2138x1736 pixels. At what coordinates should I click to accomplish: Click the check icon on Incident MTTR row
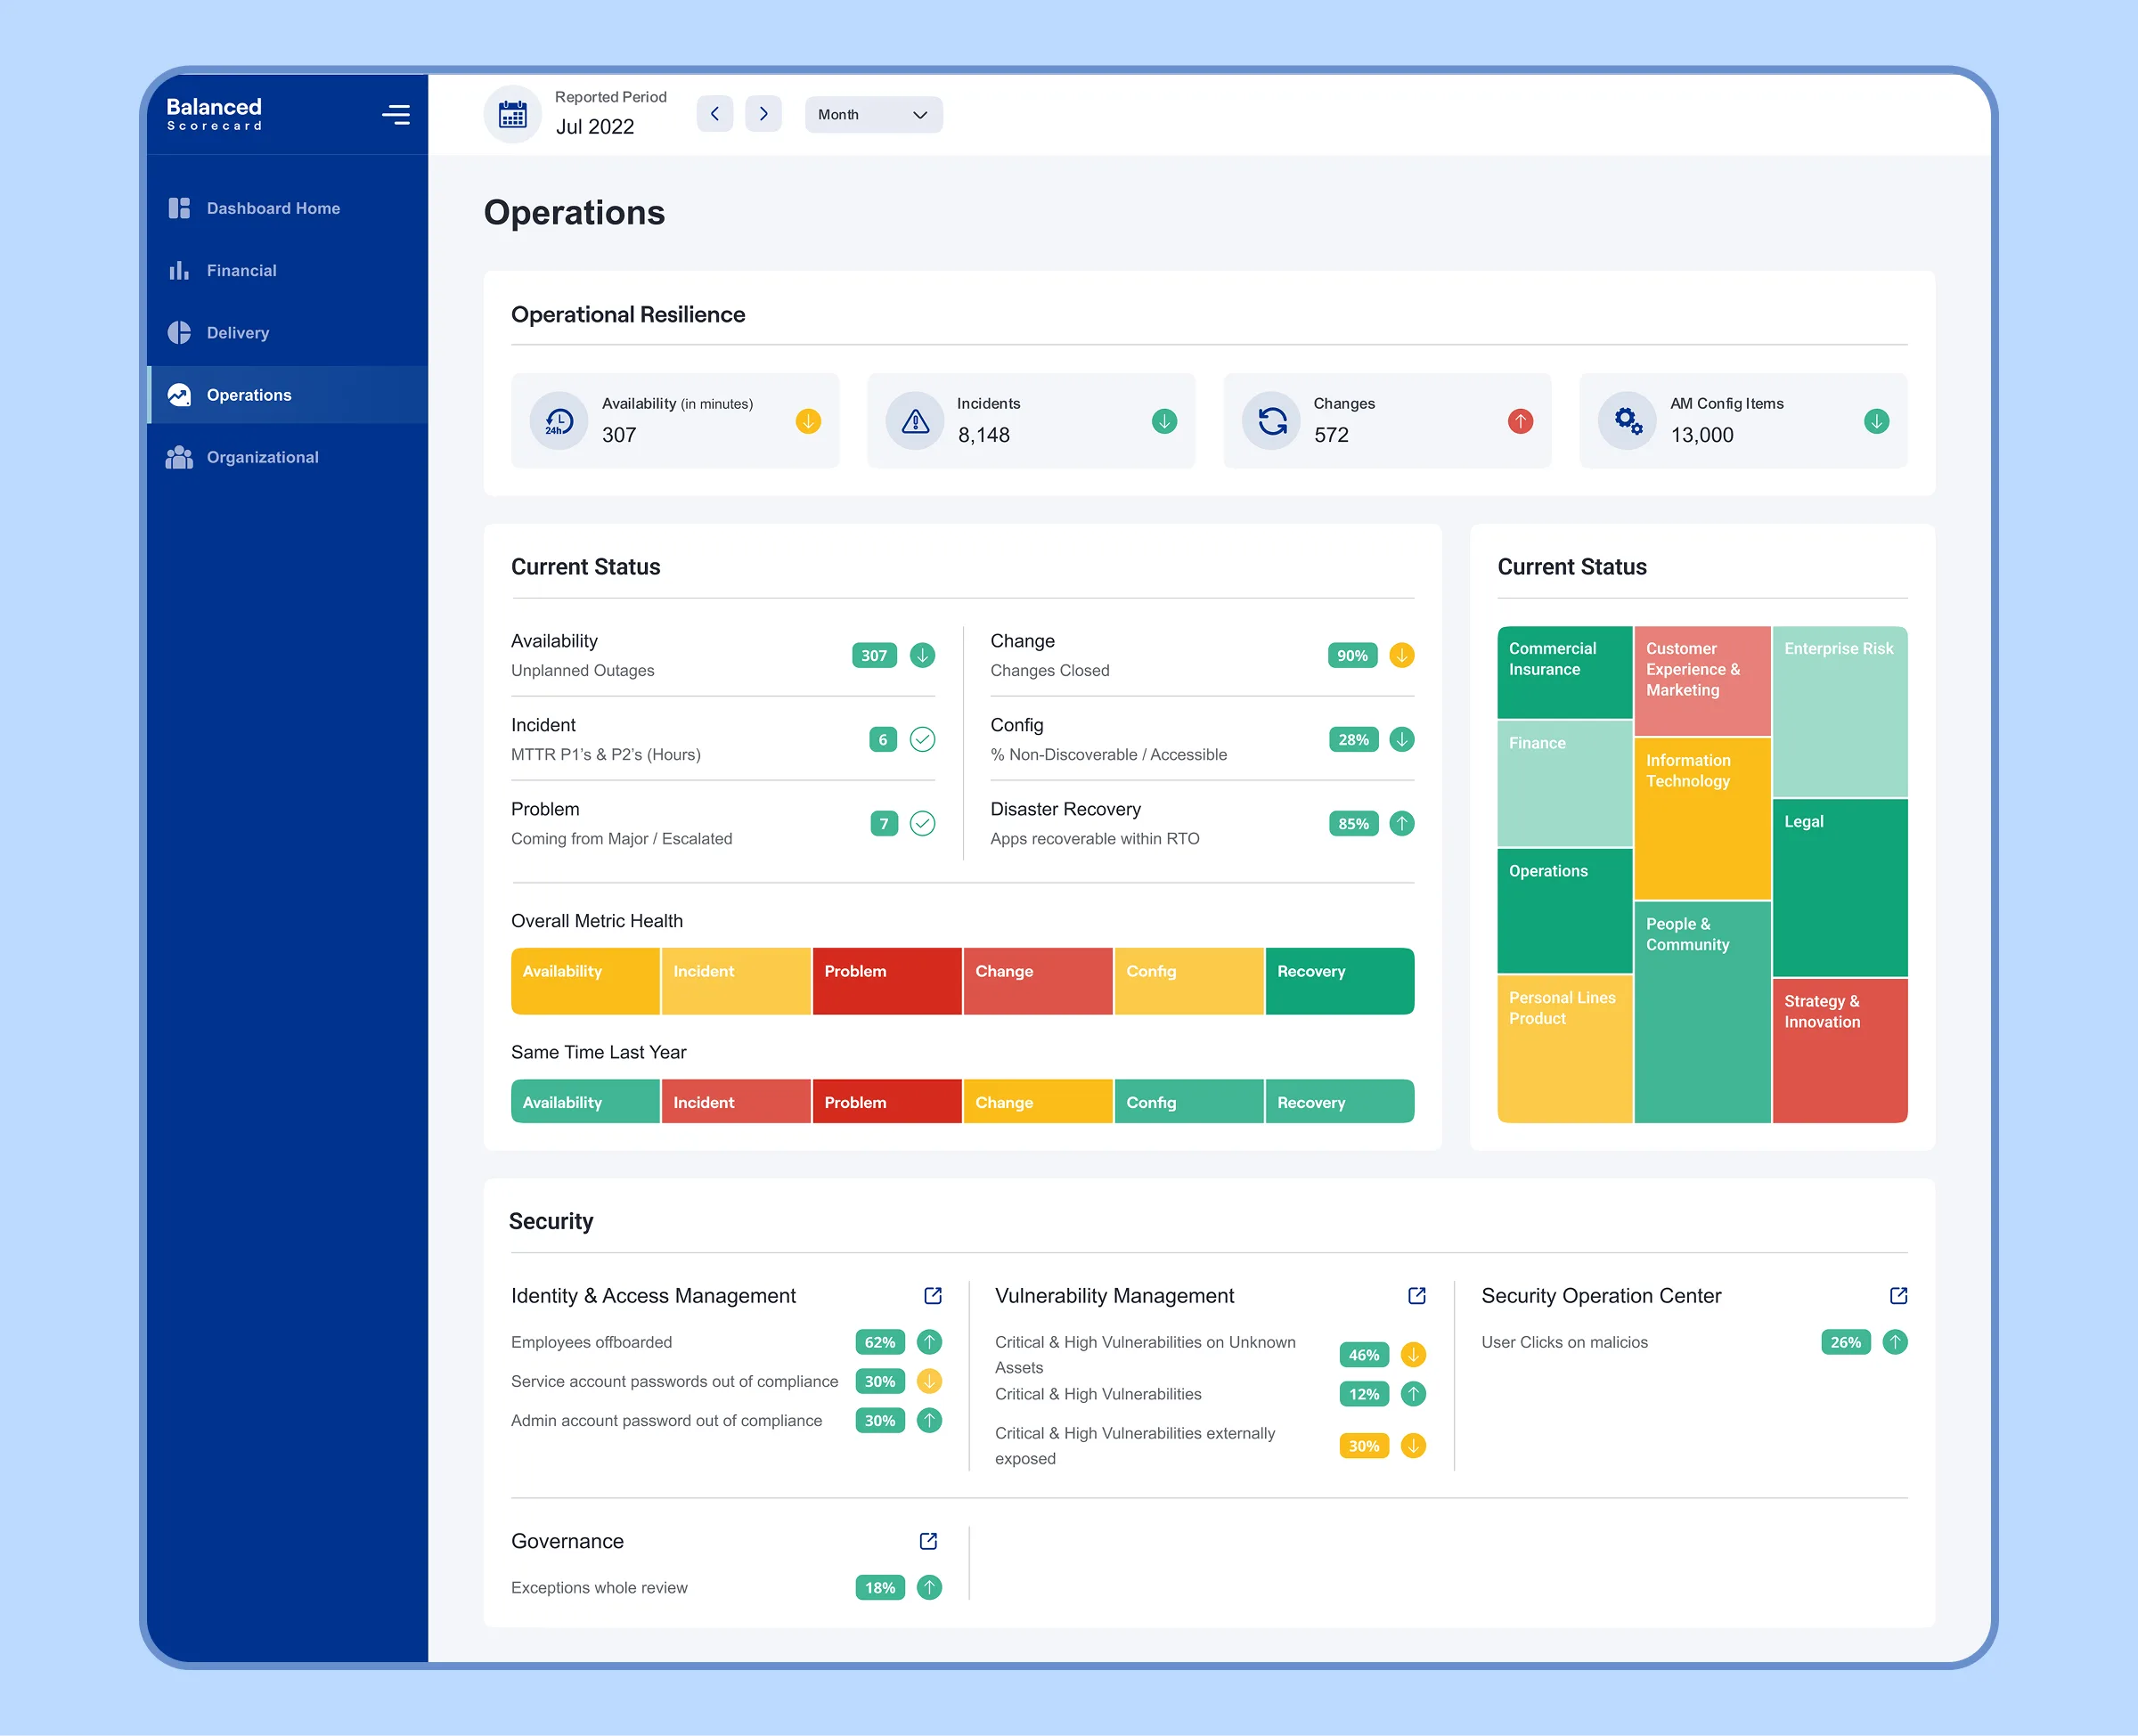tap(922, 740)
